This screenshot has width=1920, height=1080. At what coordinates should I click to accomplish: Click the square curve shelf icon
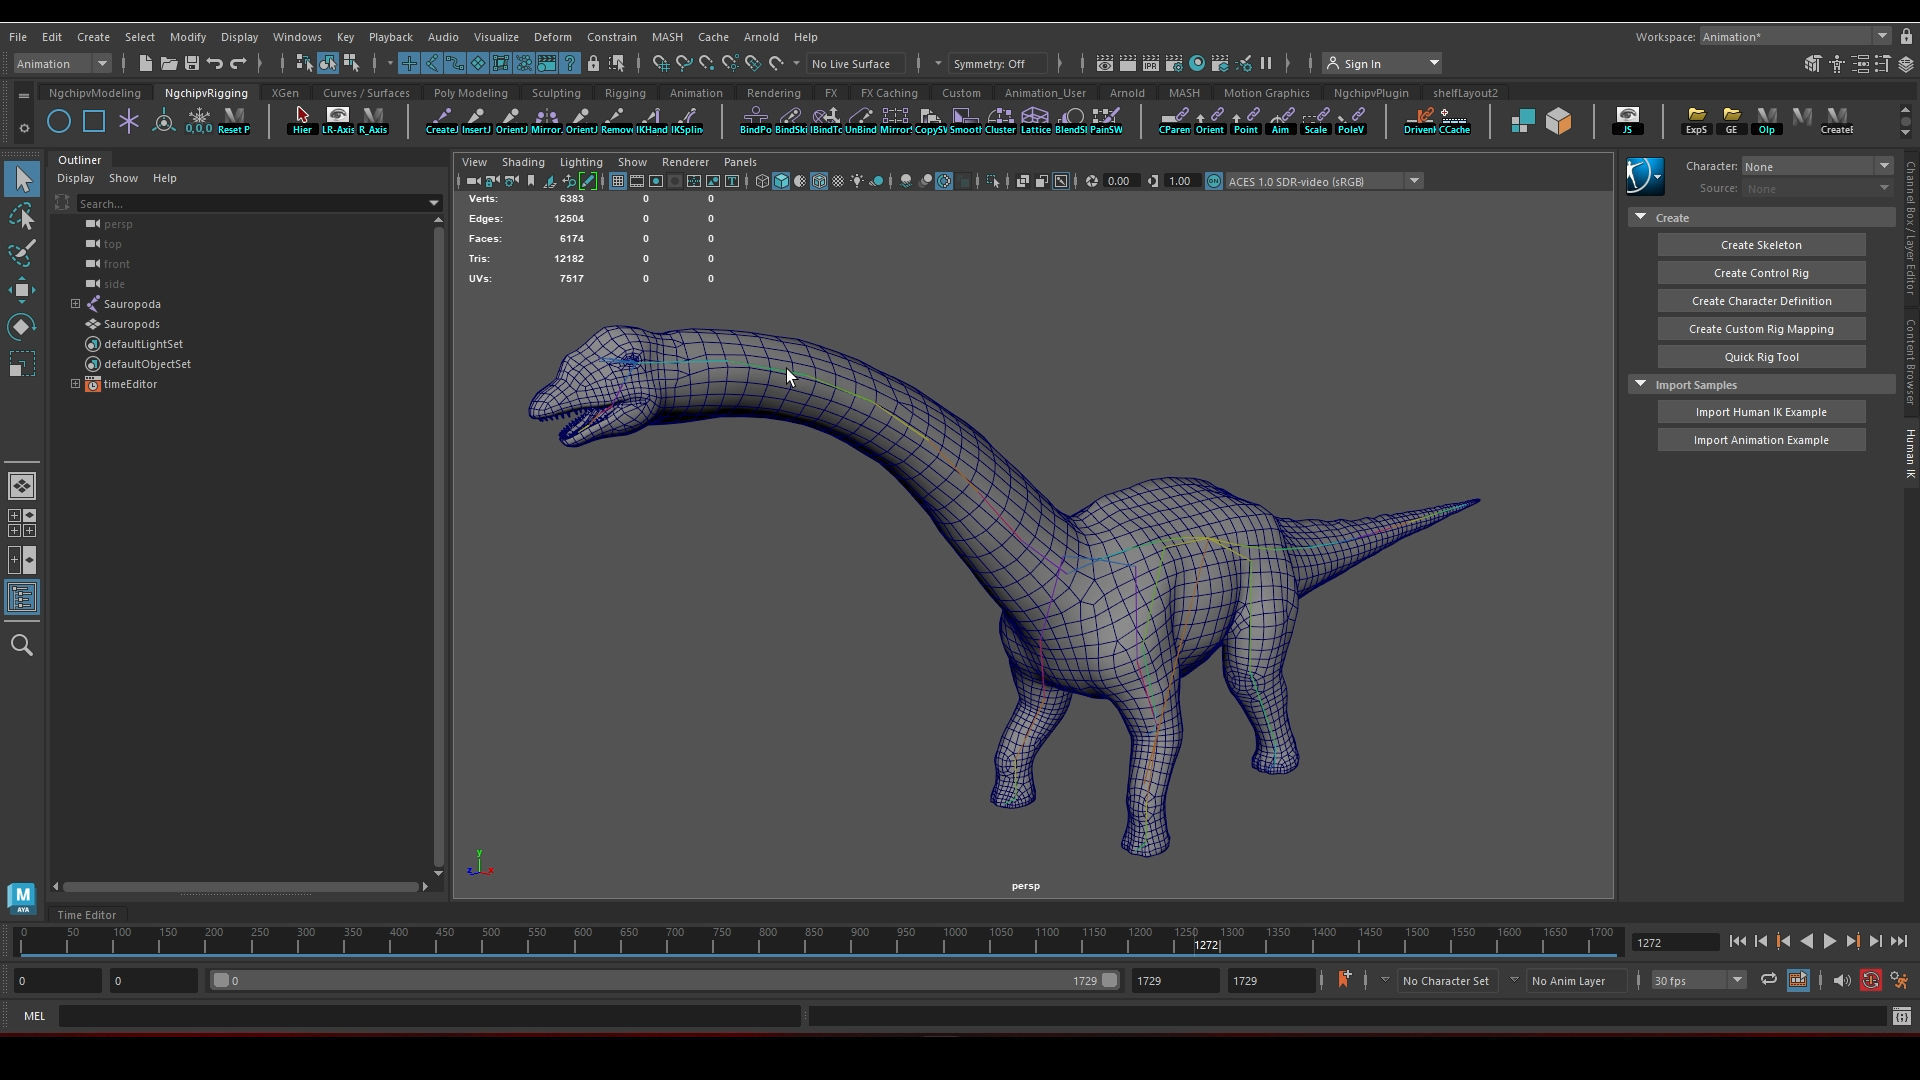pos(94,122)
